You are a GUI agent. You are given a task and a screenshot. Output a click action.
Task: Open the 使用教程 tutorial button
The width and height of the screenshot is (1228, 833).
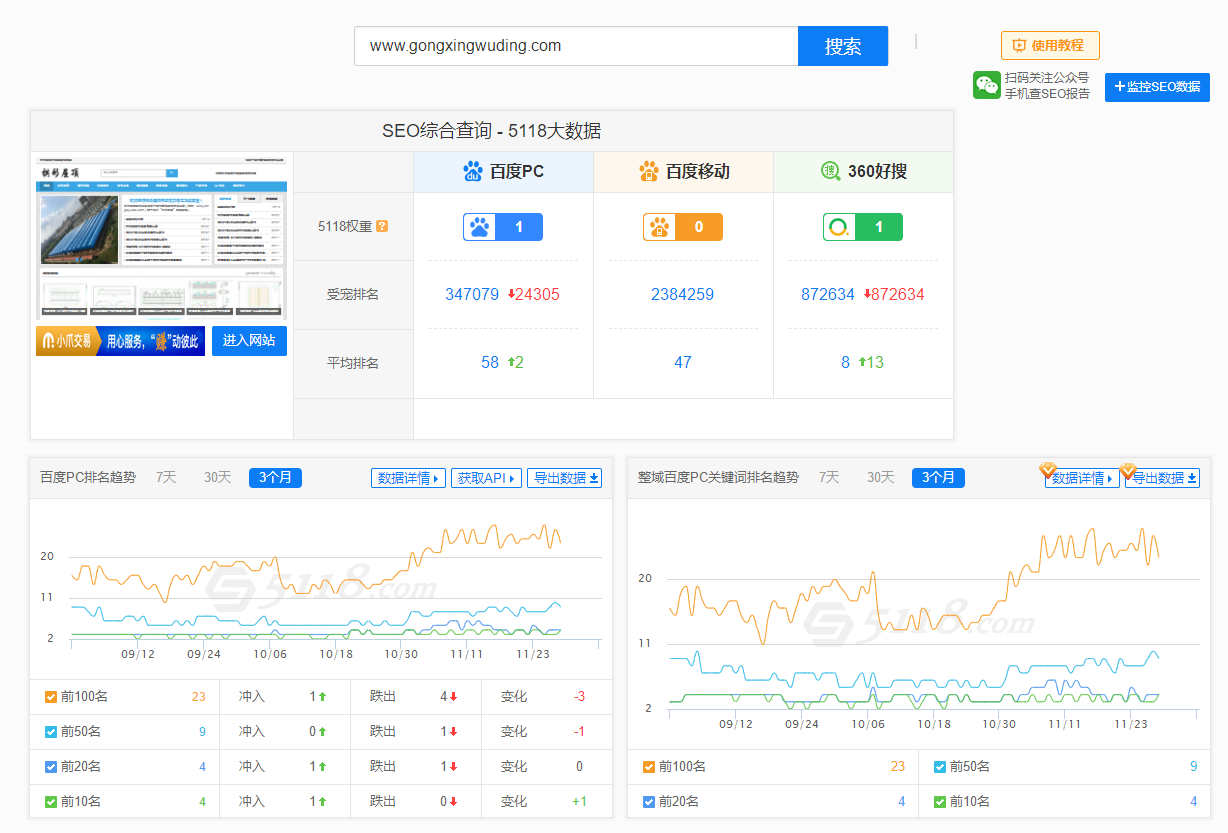click(x=1050, y=45)
